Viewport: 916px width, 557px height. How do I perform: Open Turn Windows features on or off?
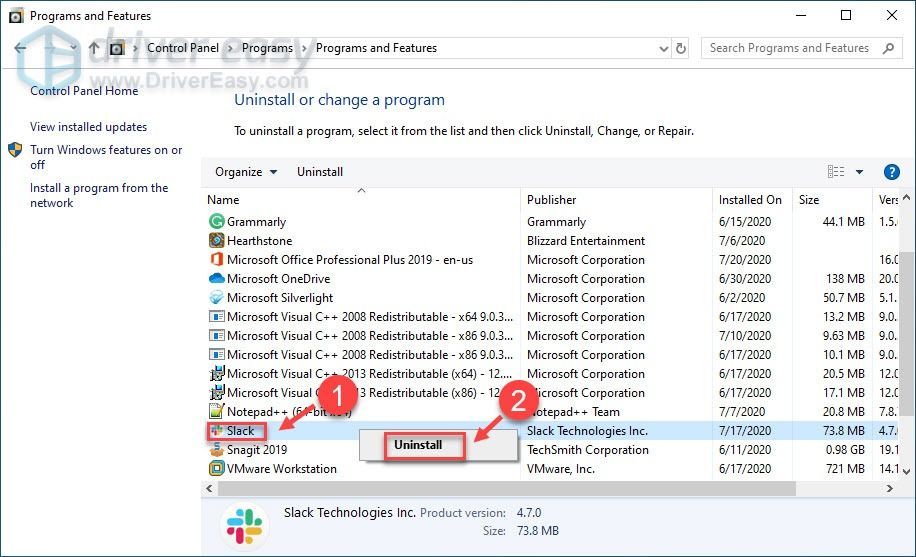coord(106,157)
